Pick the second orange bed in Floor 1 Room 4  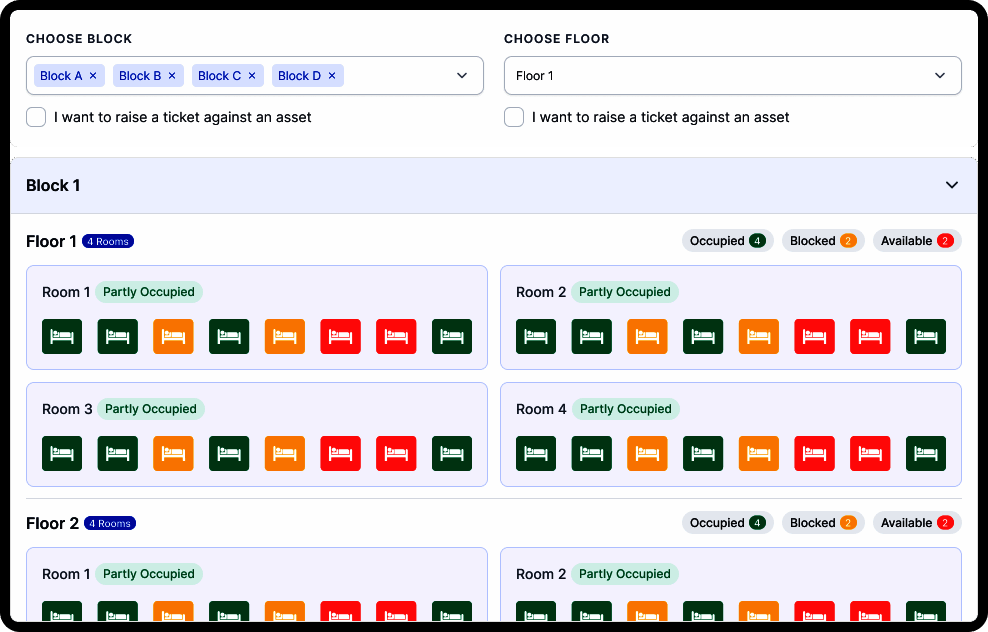click(758, 454)
